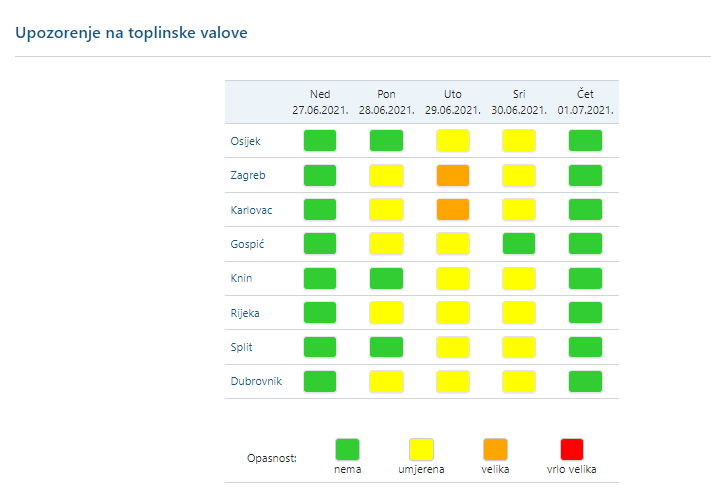
Task: Select Gospić's green indicator for Wednesday 30.06.2021
Action: [519, 243]
